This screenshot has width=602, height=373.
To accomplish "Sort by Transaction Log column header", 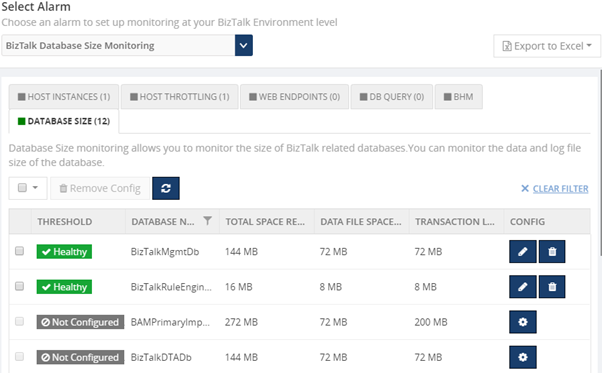I will pyautogui.click(x=456, y=221).
